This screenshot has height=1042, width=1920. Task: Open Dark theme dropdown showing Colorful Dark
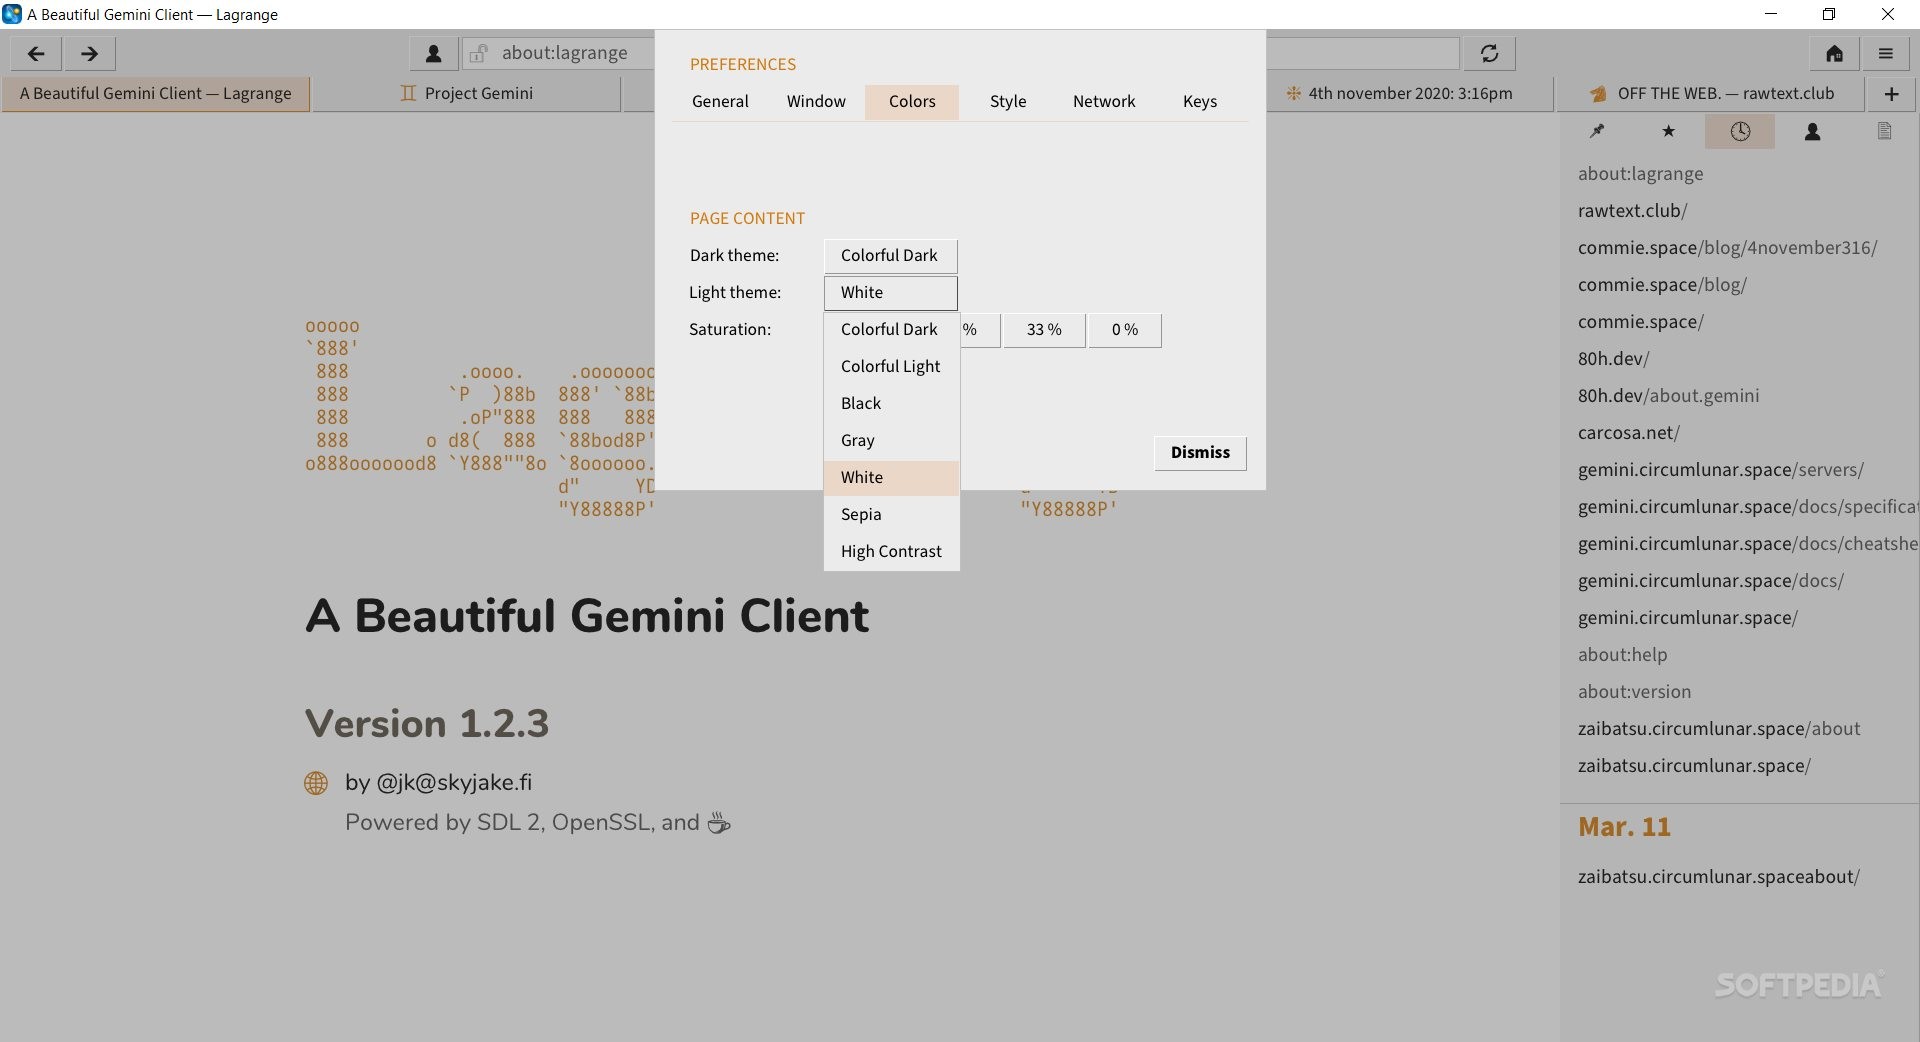click(890, 256)
